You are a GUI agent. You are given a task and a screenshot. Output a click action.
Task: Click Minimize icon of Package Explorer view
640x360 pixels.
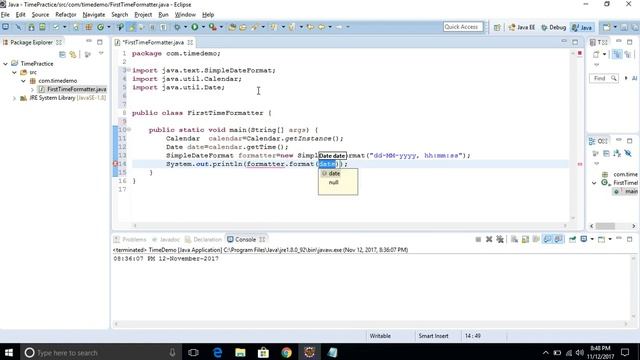coord(89,42)
